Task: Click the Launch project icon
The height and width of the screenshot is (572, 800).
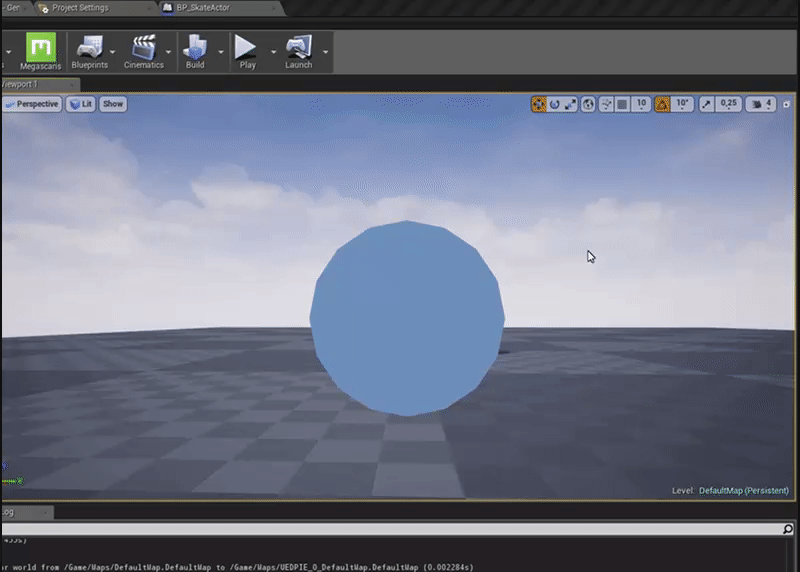Action: point(298,51)
